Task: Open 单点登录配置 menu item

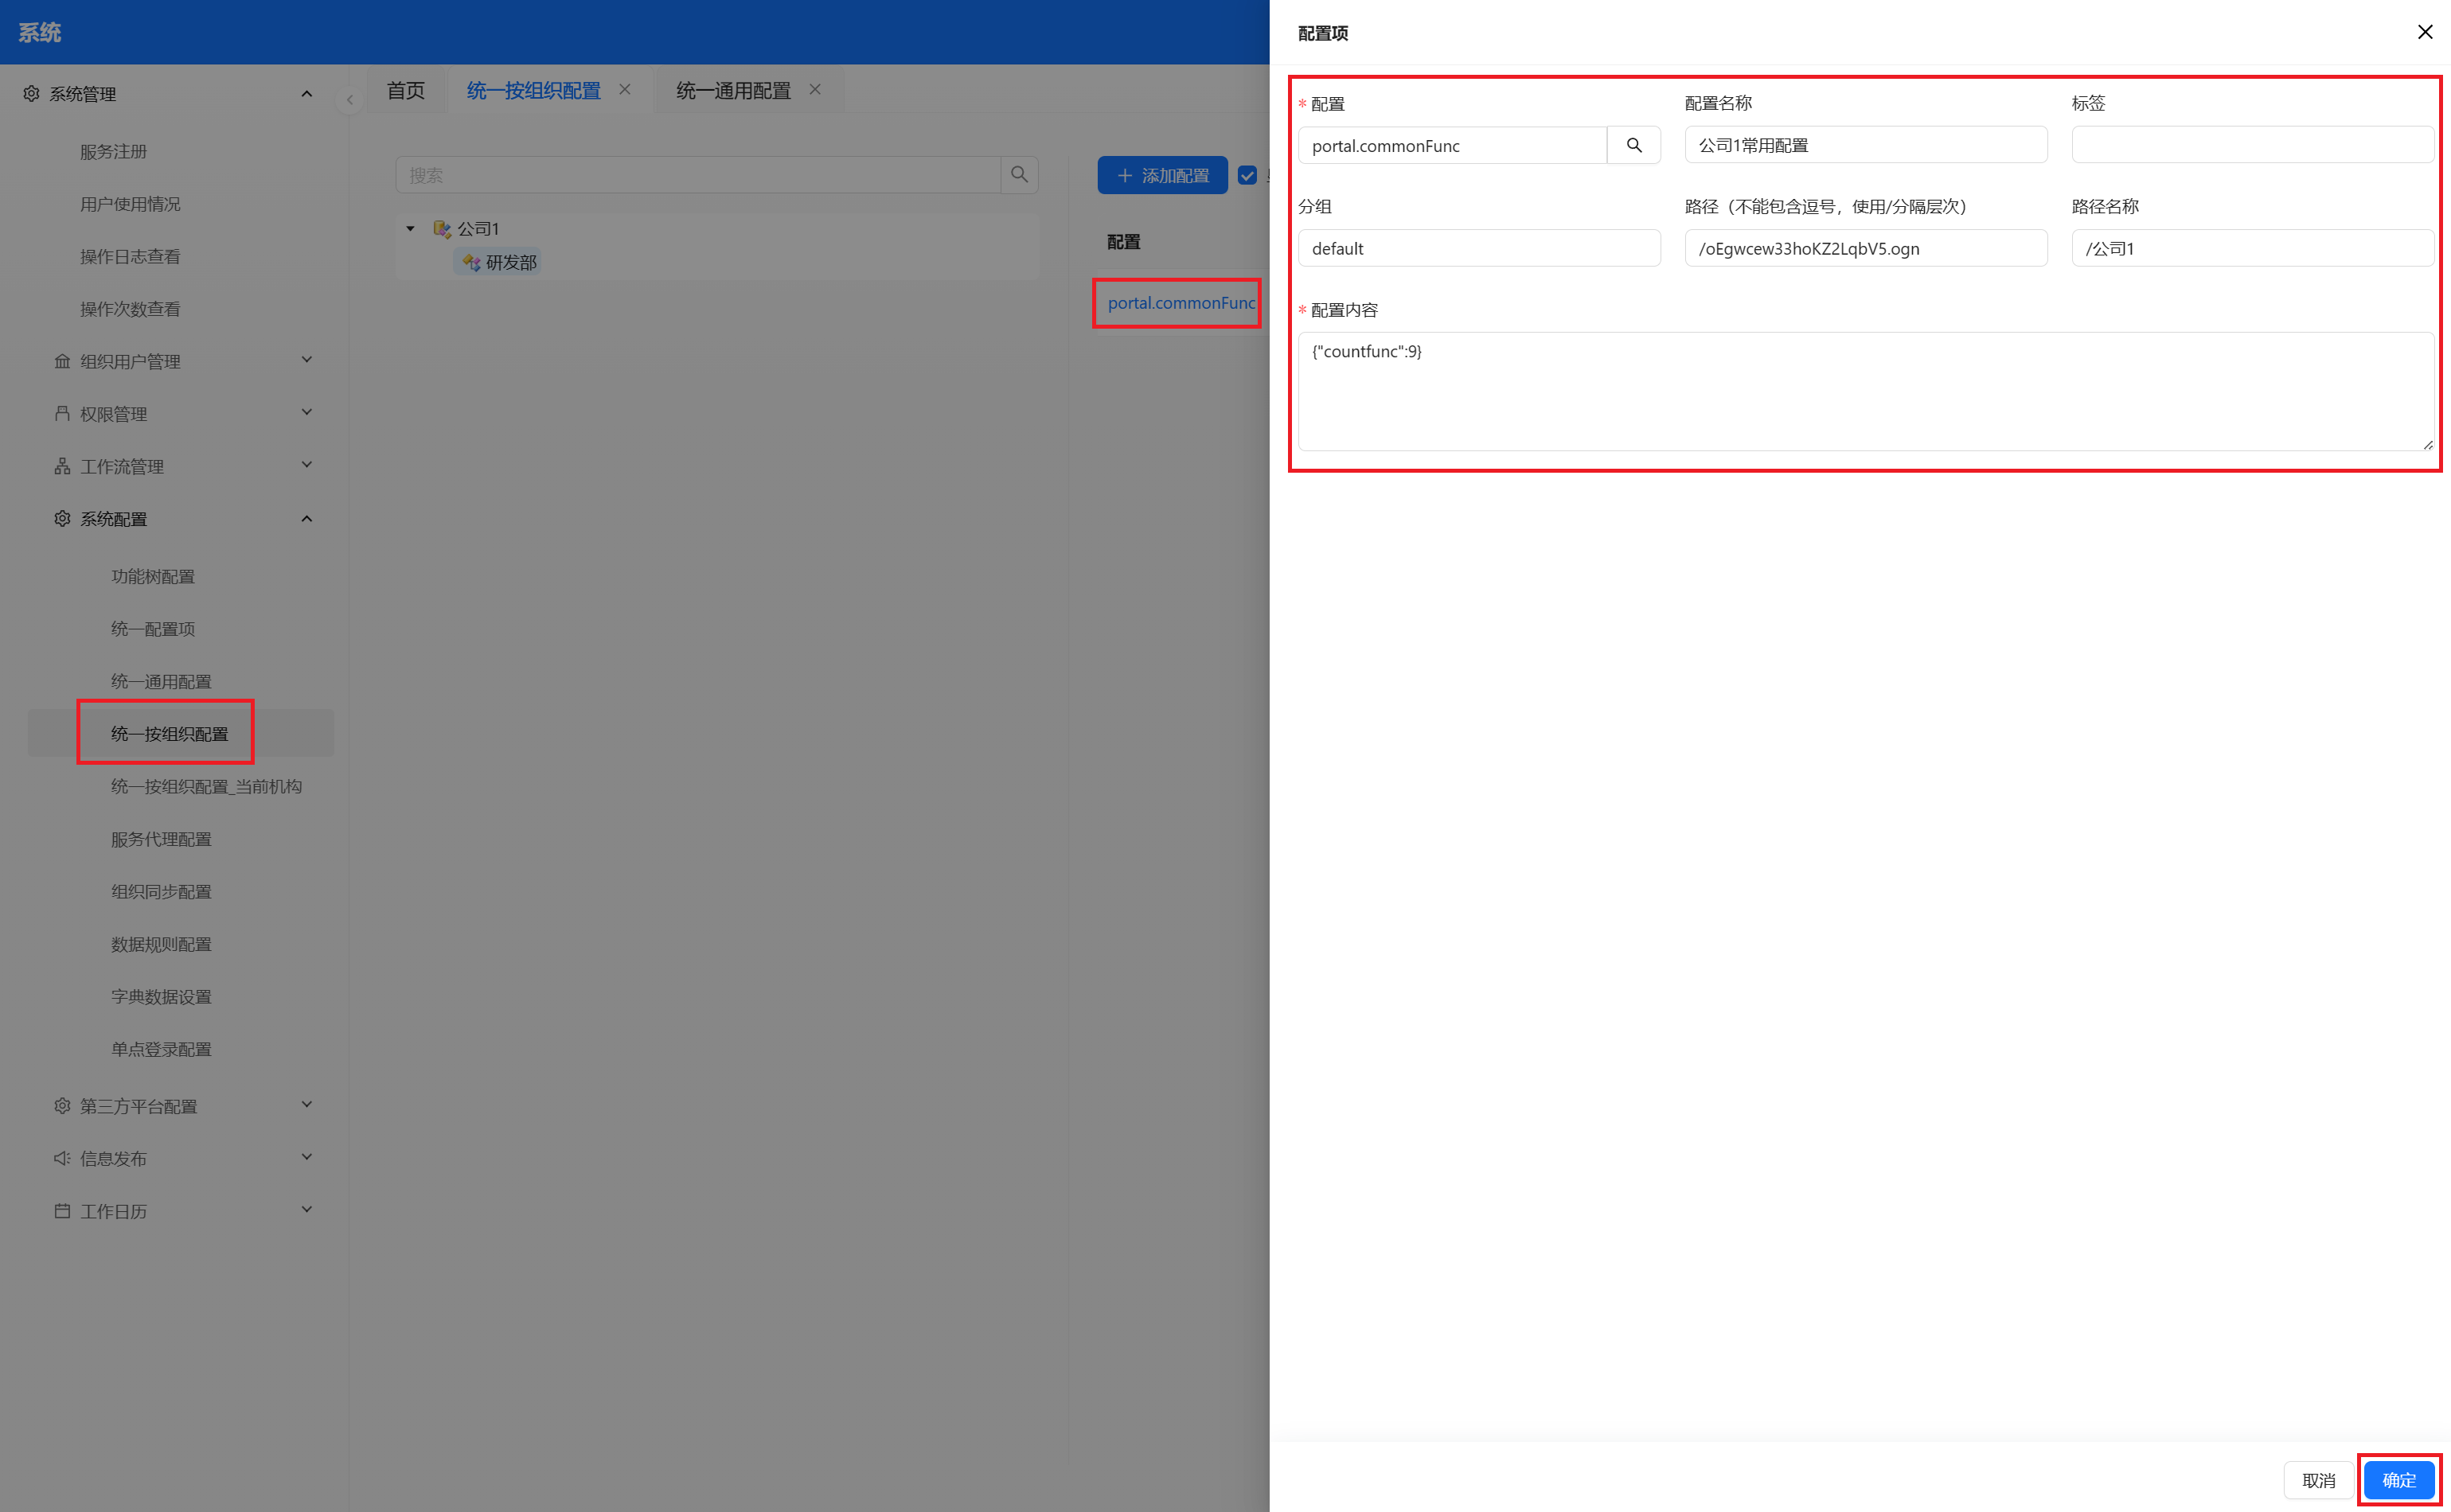Action: click(x=161, y=1048)
